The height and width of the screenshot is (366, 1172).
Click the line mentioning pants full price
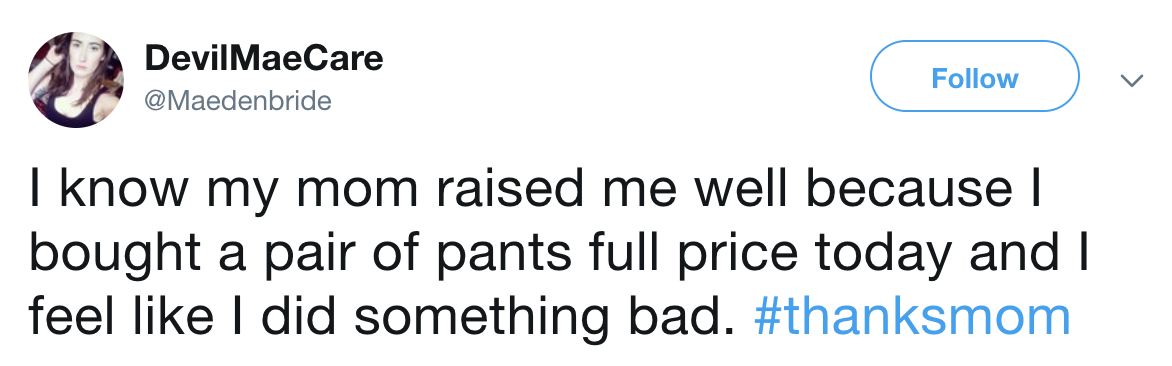pos(557,254)
